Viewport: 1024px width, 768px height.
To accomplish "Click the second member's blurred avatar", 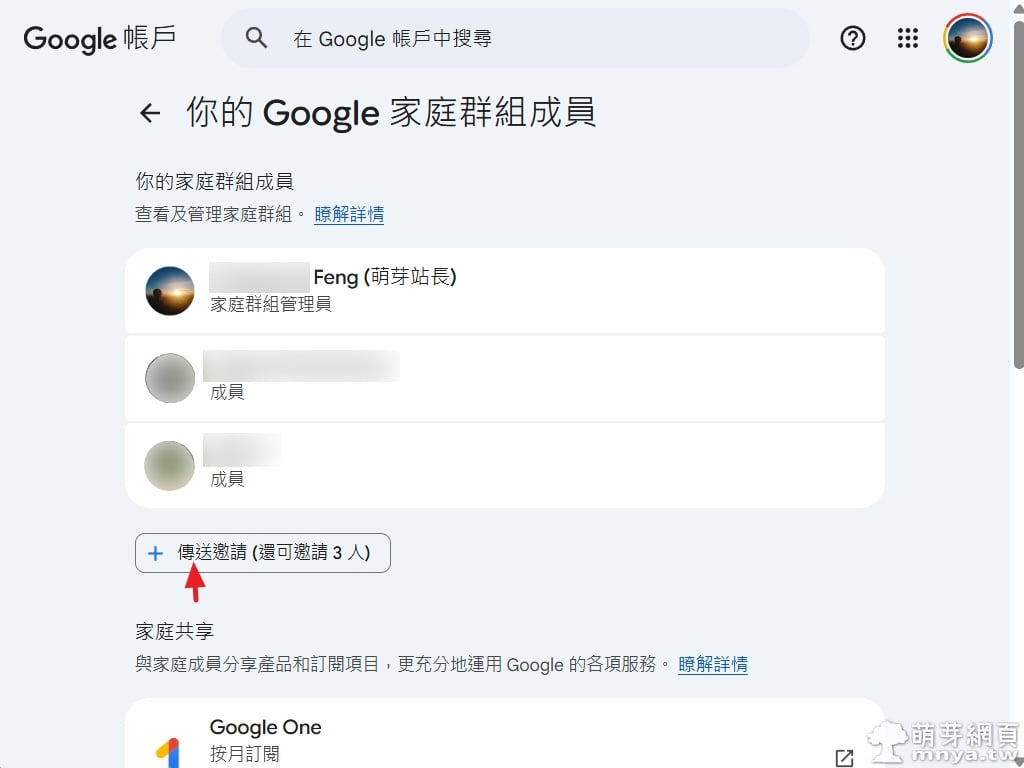I will point(170,378).
